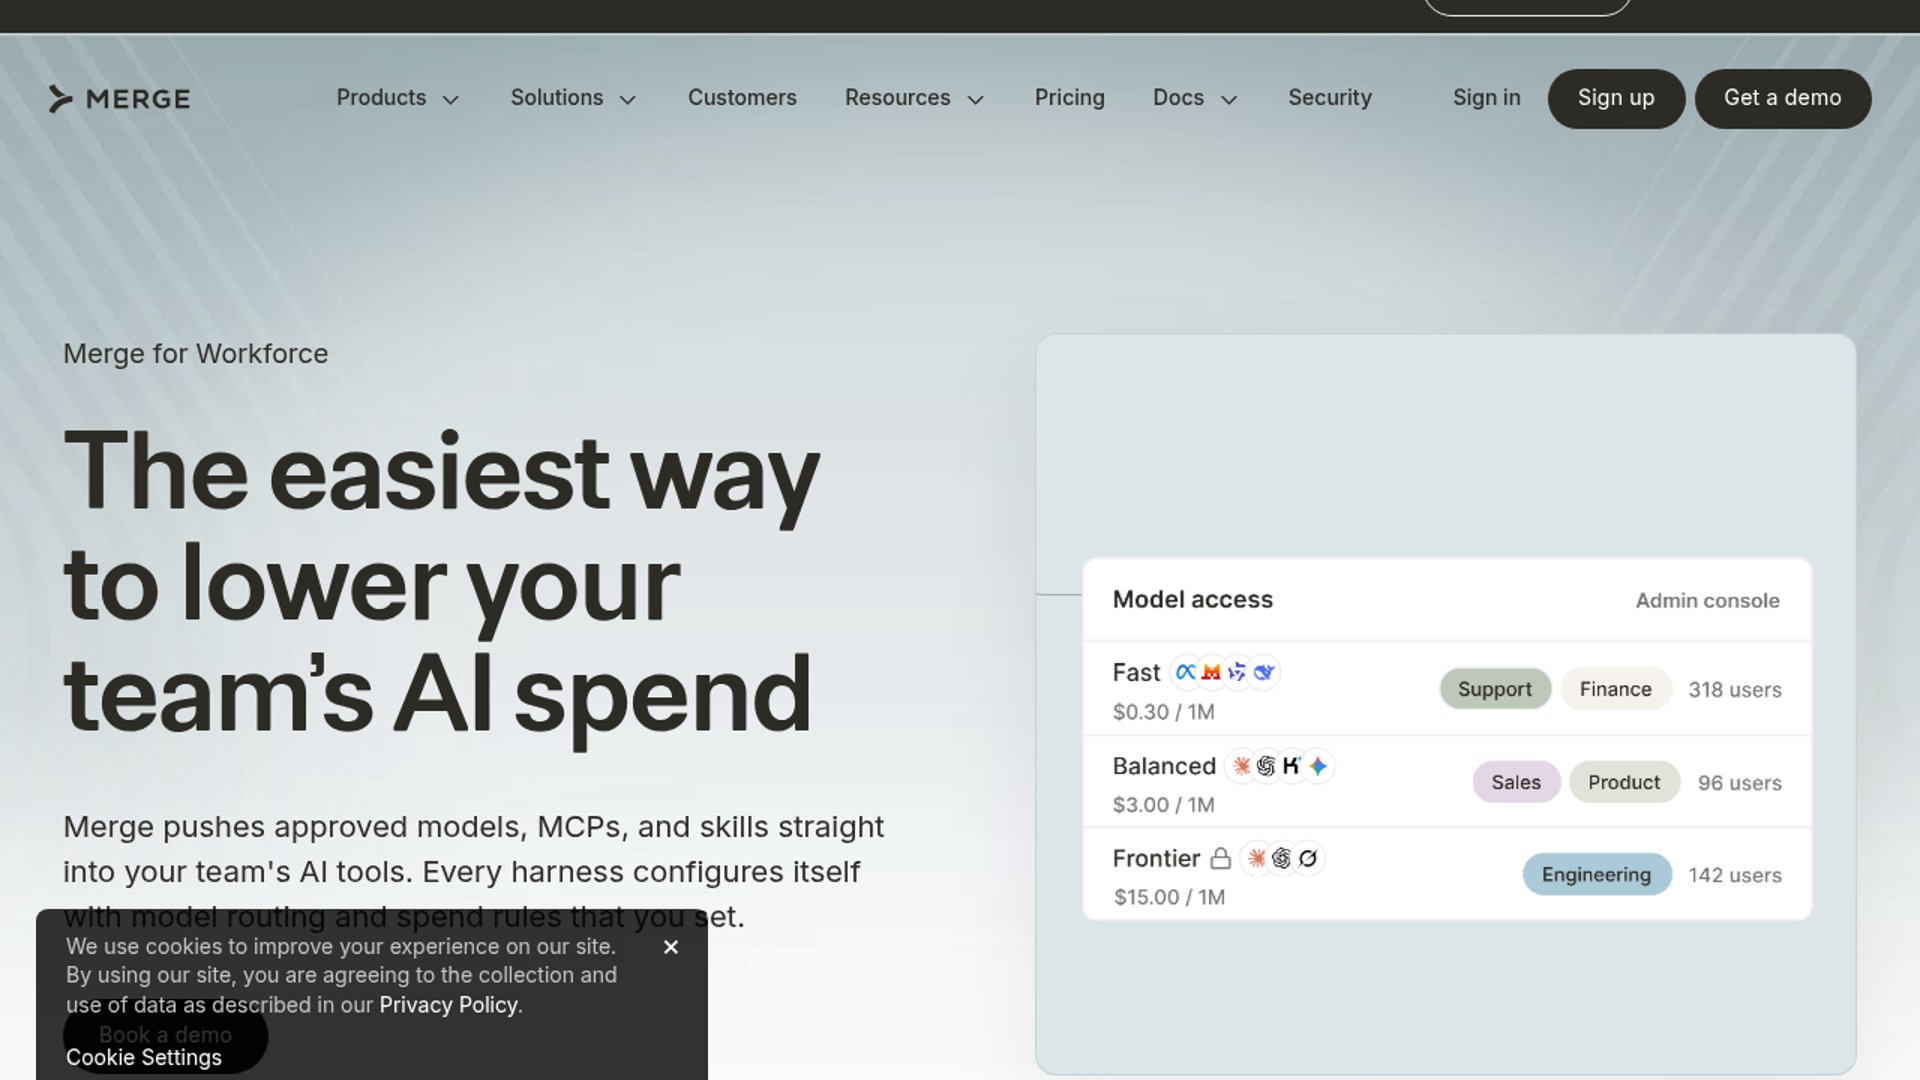Expand the Solutions chevron
Screen dimensions: 1920x1080
point(628,99)
